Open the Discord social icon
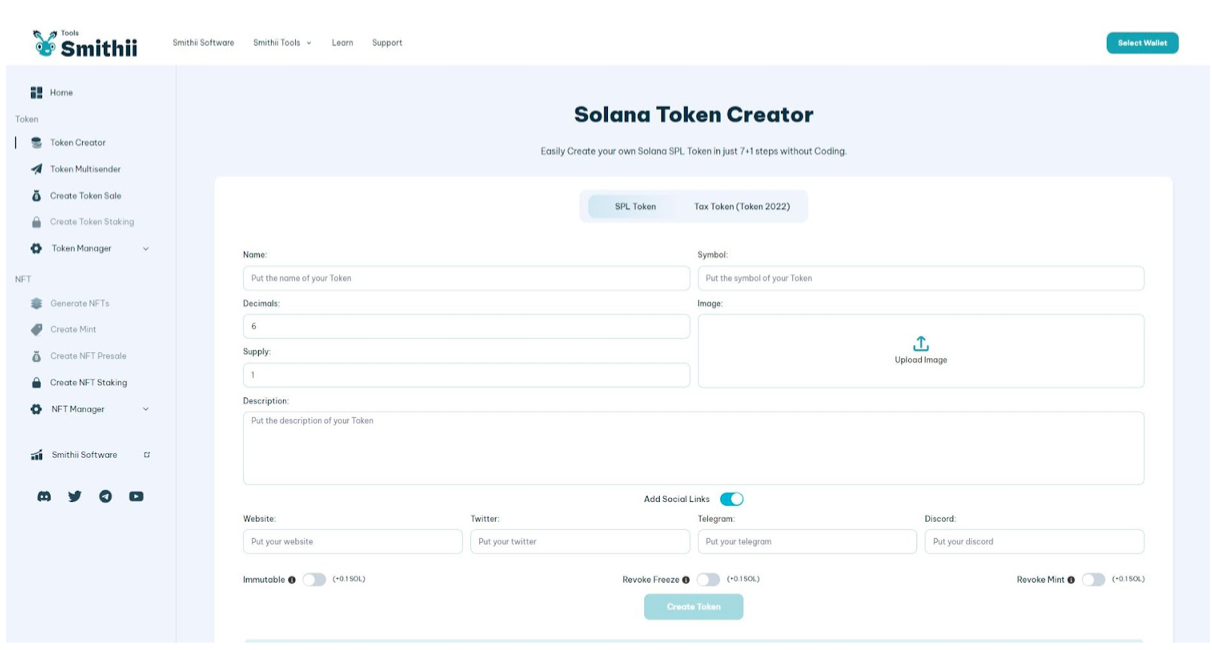This screenshot has width=1212, height=650. 44,496
